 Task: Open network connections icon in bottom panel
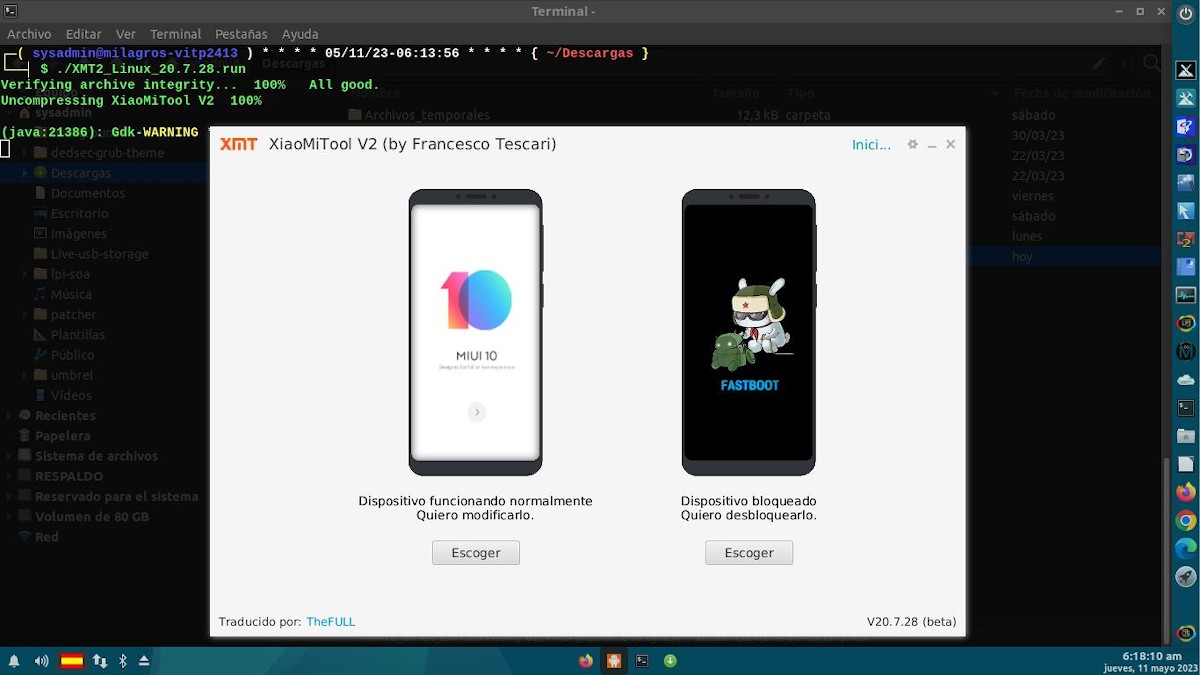pyautogui.click(x=100, y=661)
